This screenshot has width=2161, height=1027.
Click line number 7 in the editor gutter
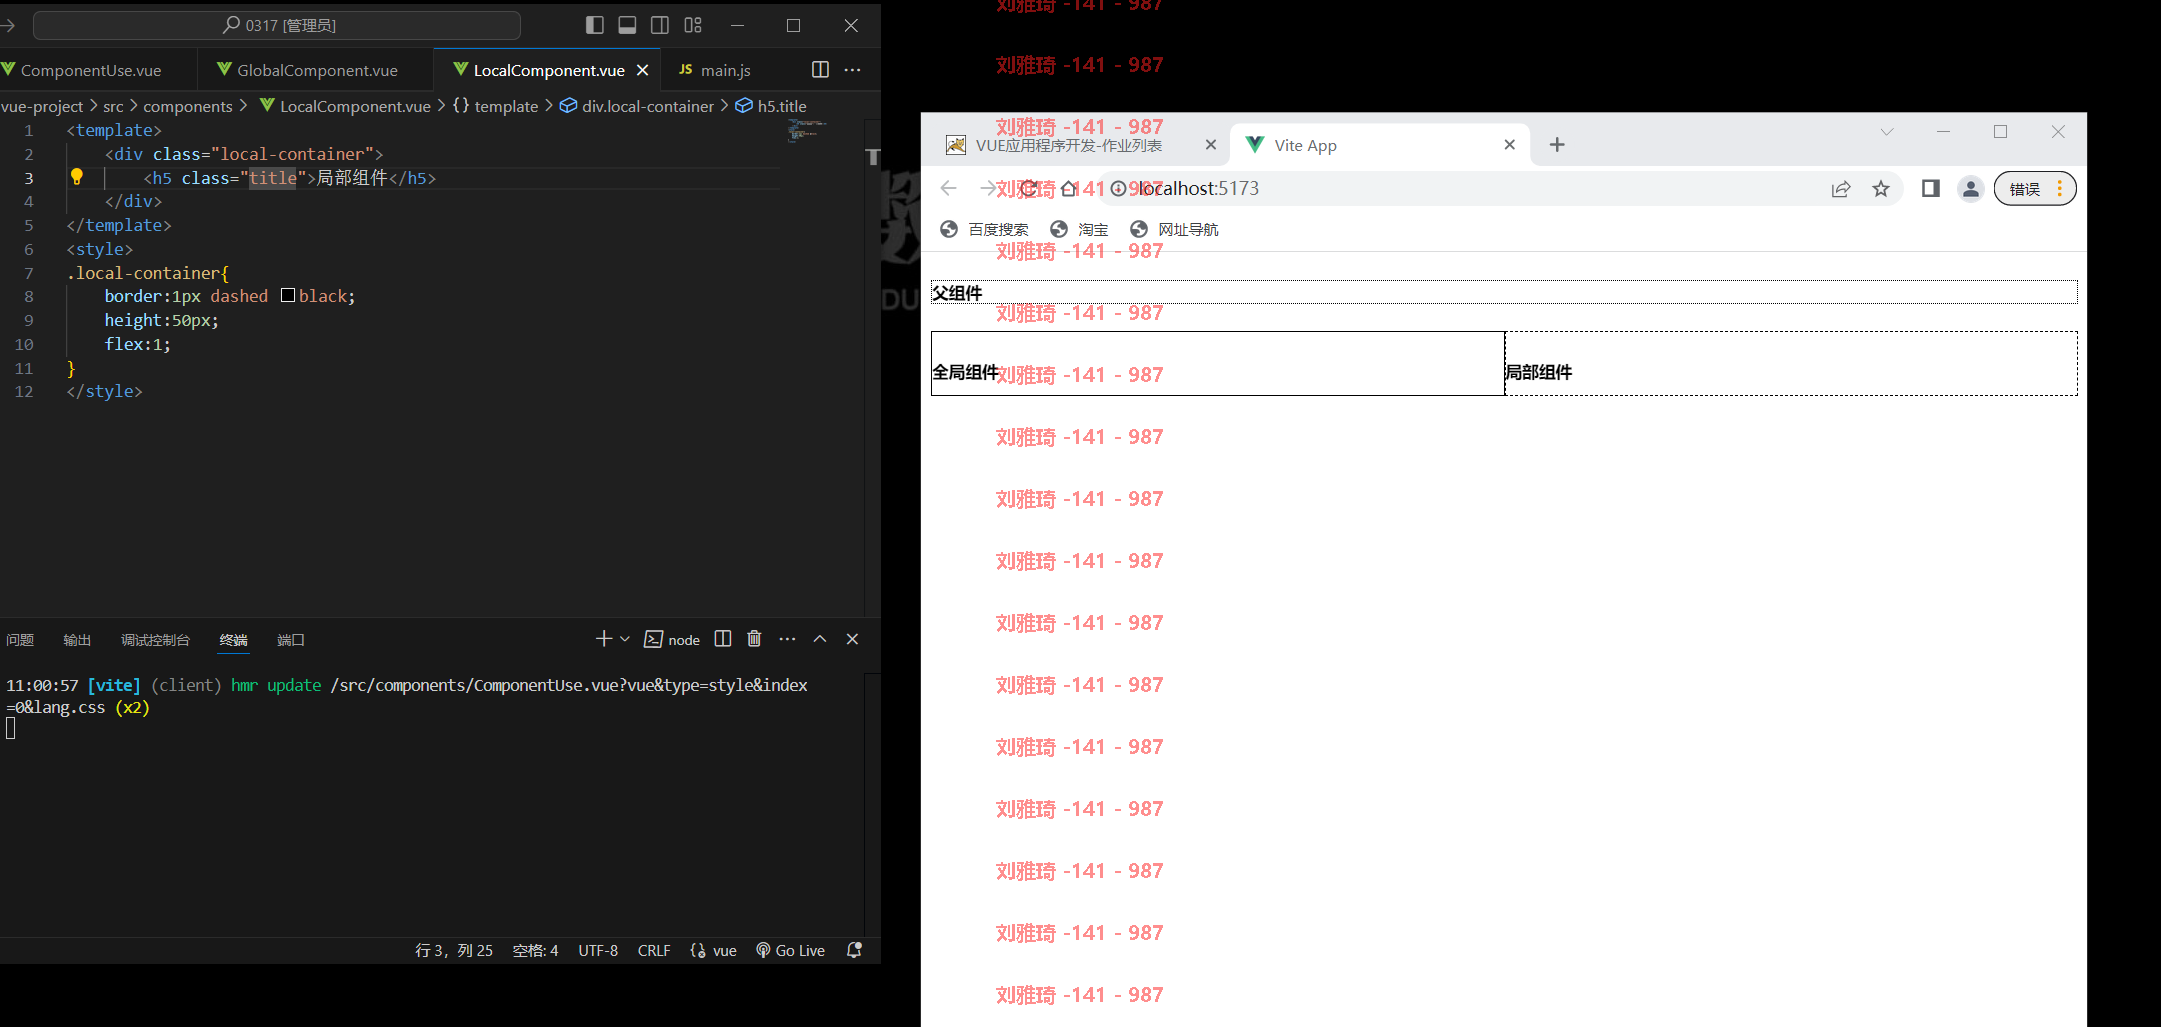28,273
